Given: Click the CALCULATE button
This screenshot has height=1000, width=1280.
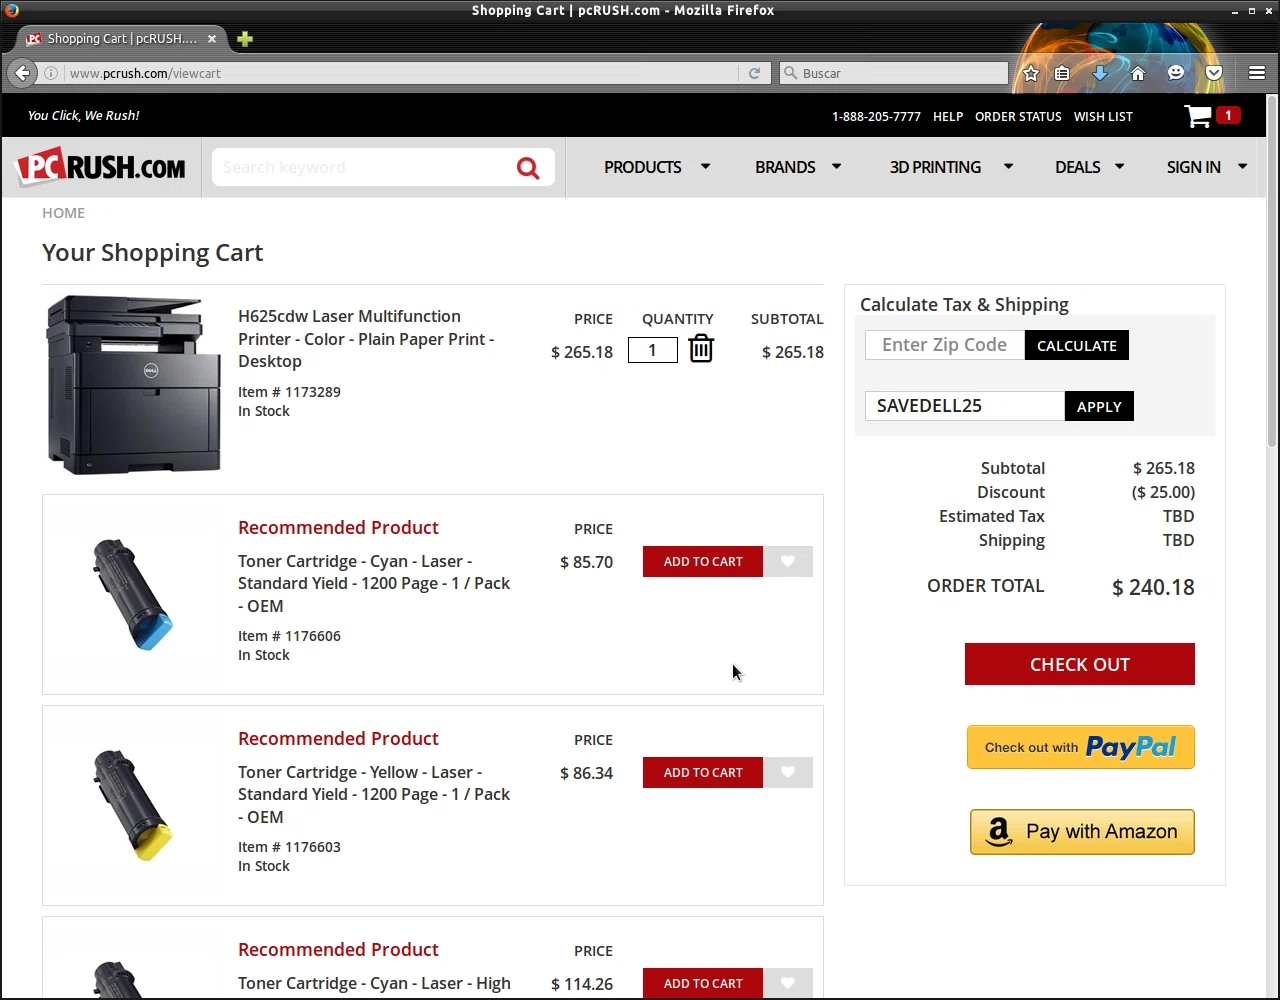Looking at the screenshot, I should click(x=1077, y=345).
